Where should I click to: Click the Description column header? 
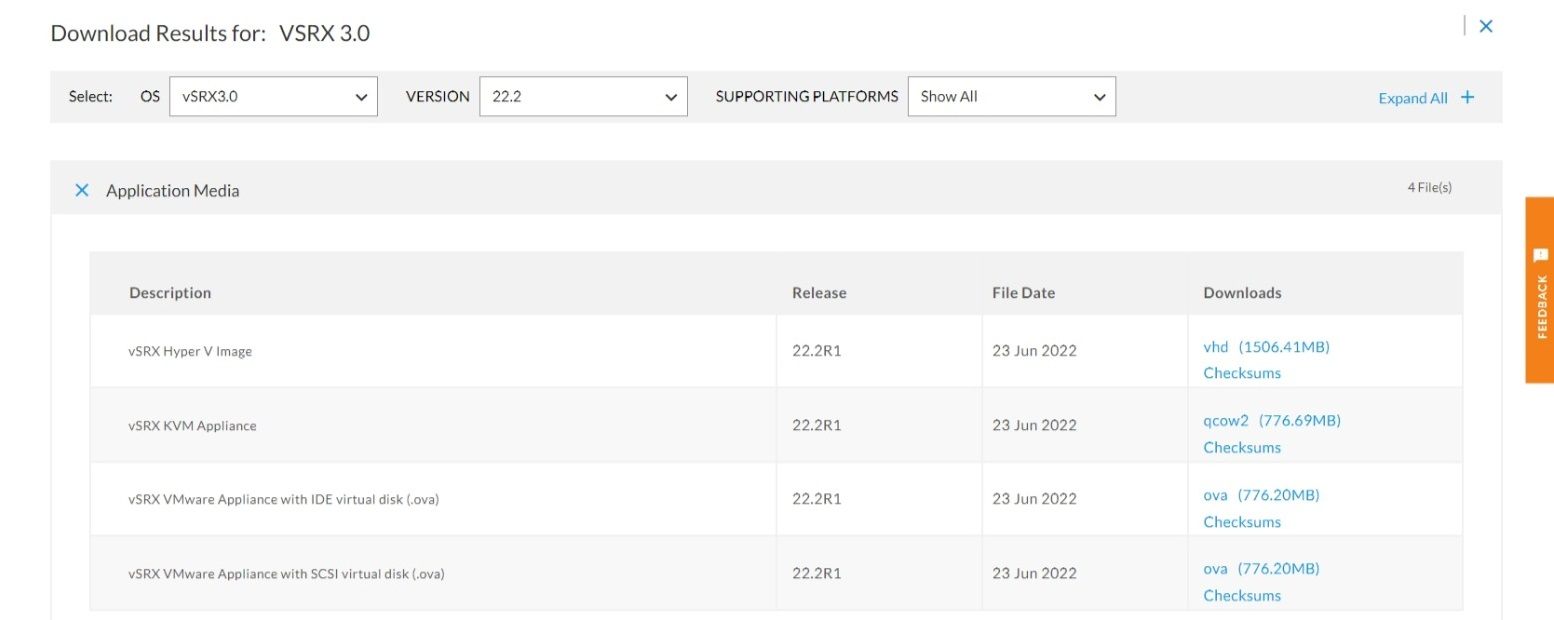170,293
